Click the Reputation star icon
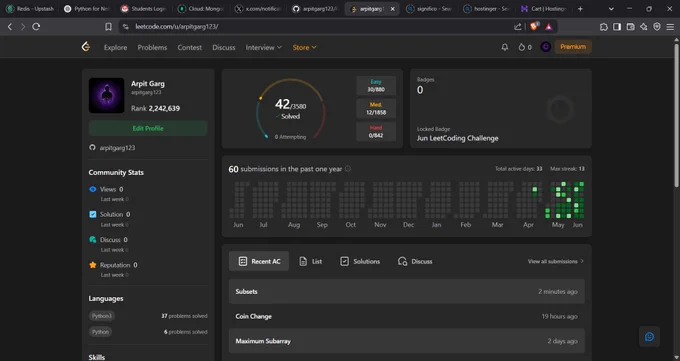680x361 pixels. (x=92, y=265)
